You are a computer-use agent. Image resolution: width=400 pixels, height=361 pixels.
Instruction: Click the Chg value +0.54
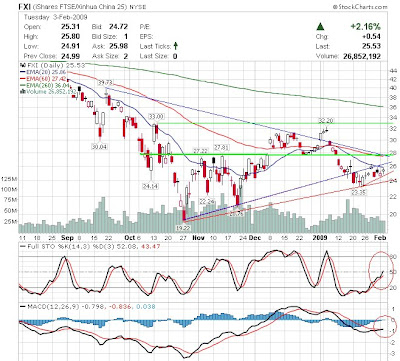371,36
